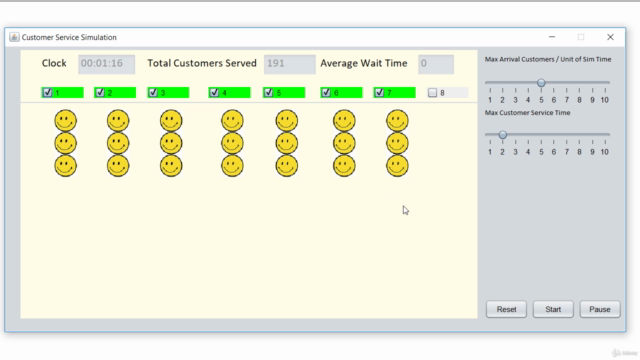Click second smiley in teller 4 queue
This screenshot has height=360, width=640.
click(x=232, y=143)
